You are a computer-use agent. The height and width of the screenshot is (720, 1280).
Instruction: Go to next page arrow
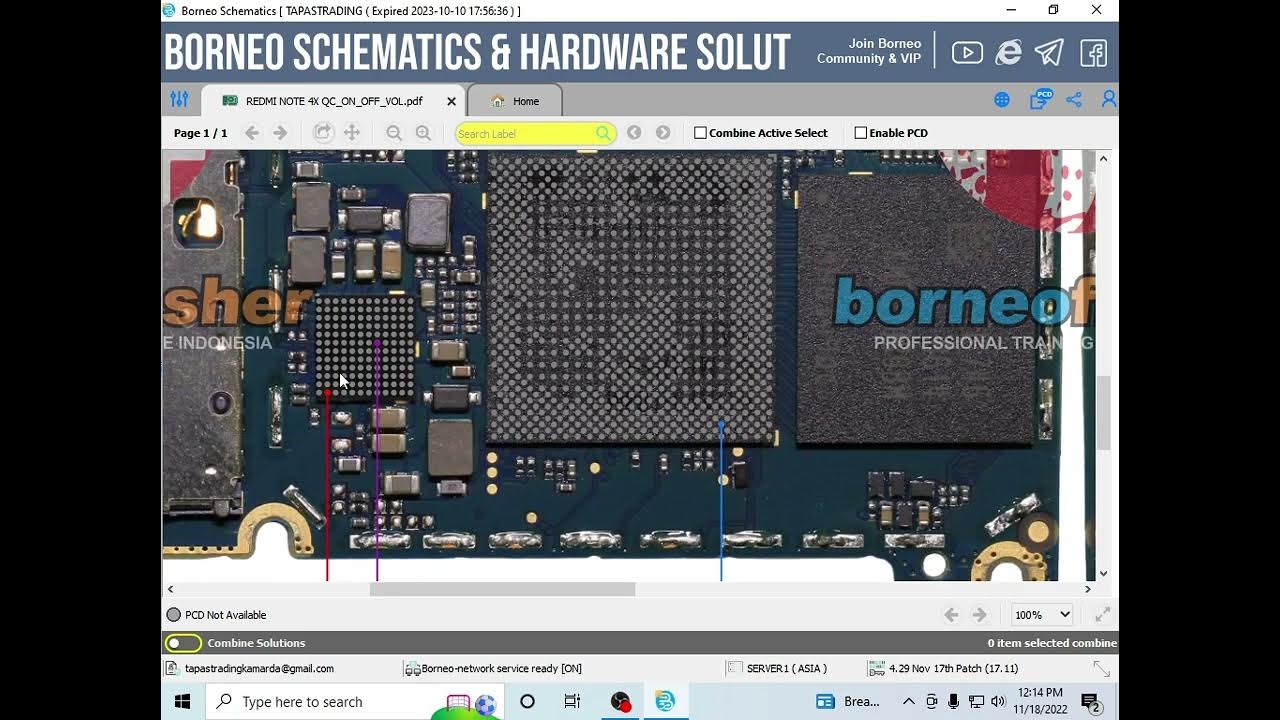[x=280, y=133]
